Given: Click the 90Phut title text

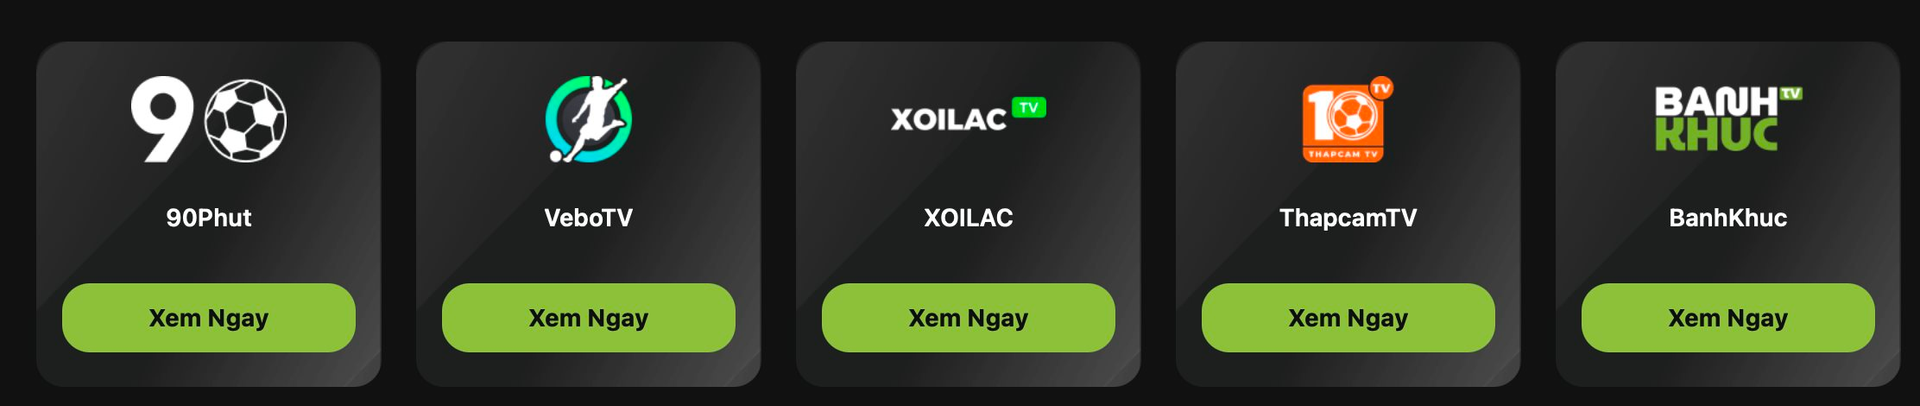Looking at the screenshot, I should click(209, 218).
